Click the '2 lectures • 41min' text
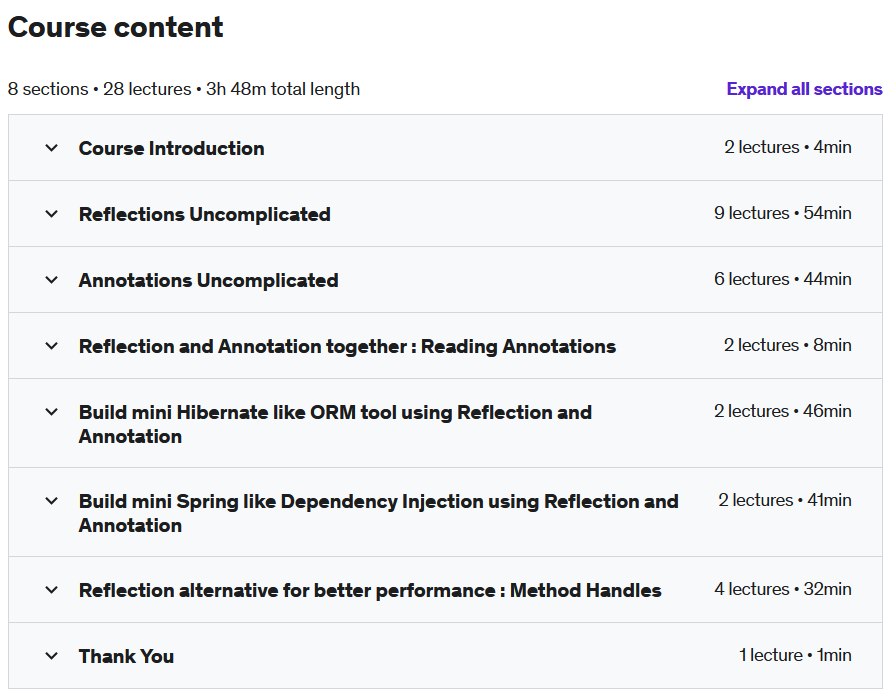888x693 pixels. pos(785,500)
